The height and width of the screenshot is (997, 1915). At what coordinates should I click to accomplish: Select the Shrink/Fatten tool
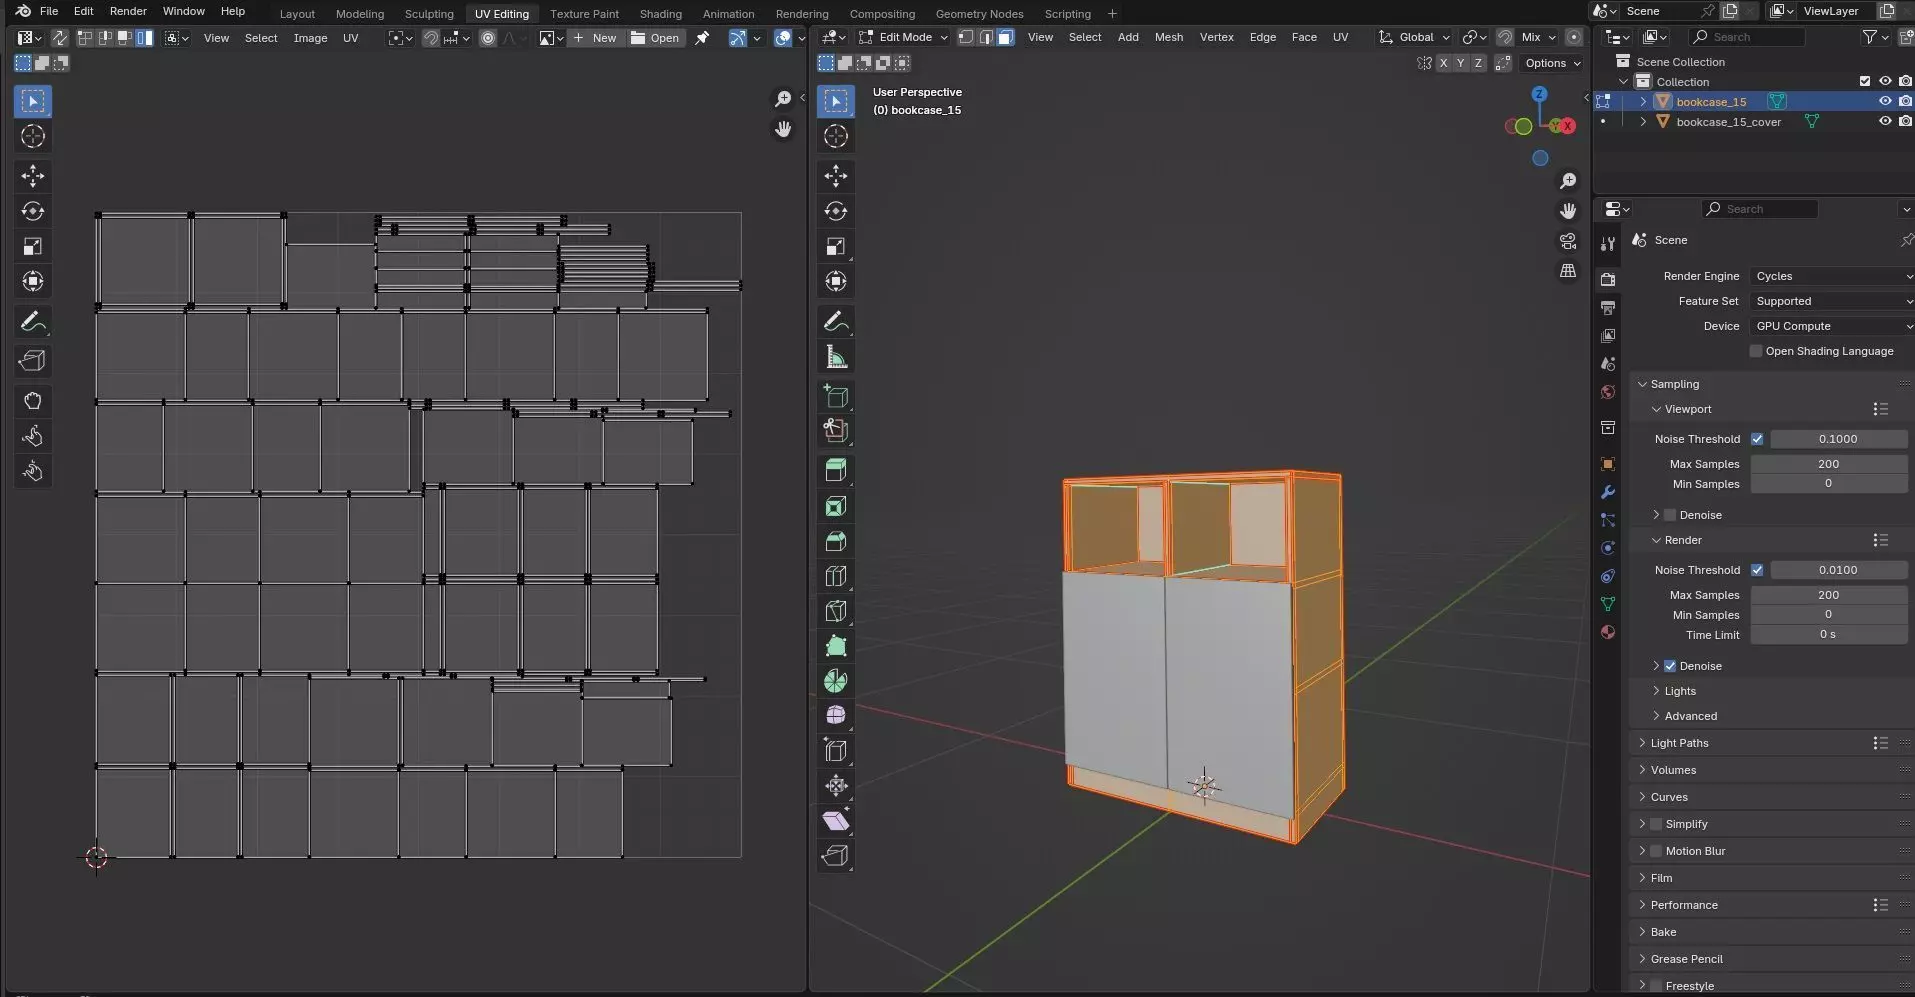[836, 785]
